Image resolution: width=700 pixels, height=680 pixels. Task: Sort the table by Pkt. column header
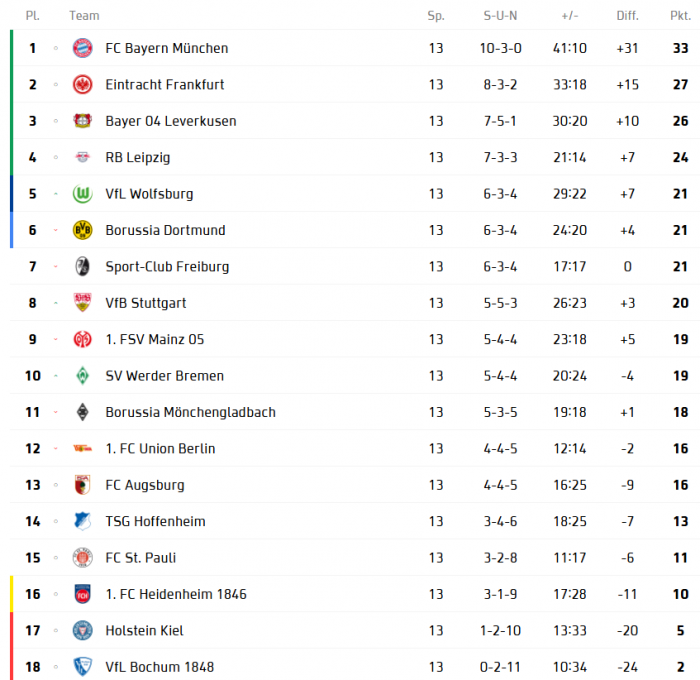[x=680, y=15]
